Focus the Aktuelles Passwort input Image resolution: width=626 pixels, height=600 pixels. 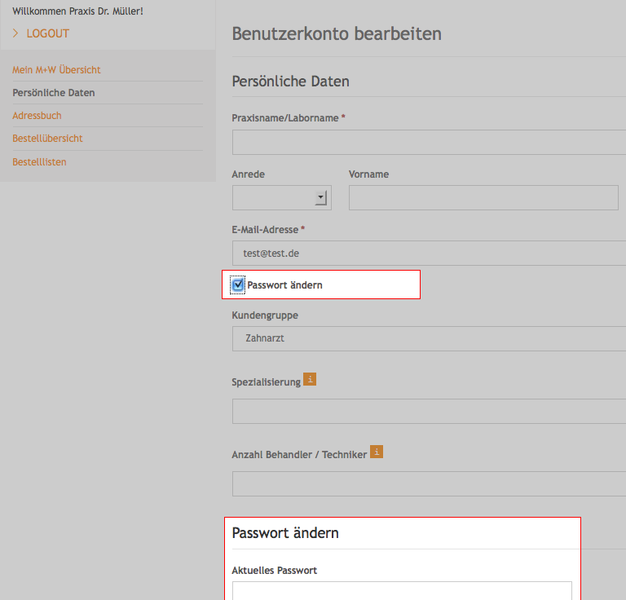402,591
